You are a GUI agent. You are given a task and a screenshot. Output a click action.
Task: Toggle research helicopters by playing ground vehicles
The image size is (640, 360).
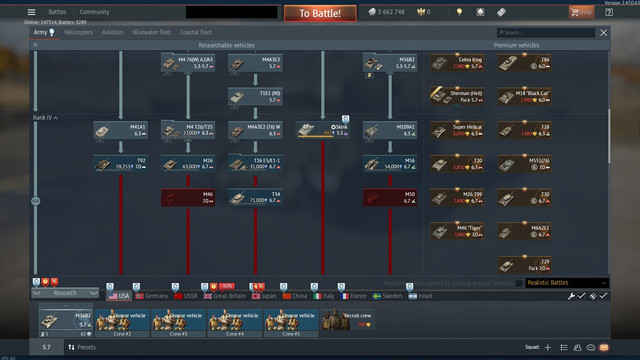pyautogui.click(x=519, y=283)
